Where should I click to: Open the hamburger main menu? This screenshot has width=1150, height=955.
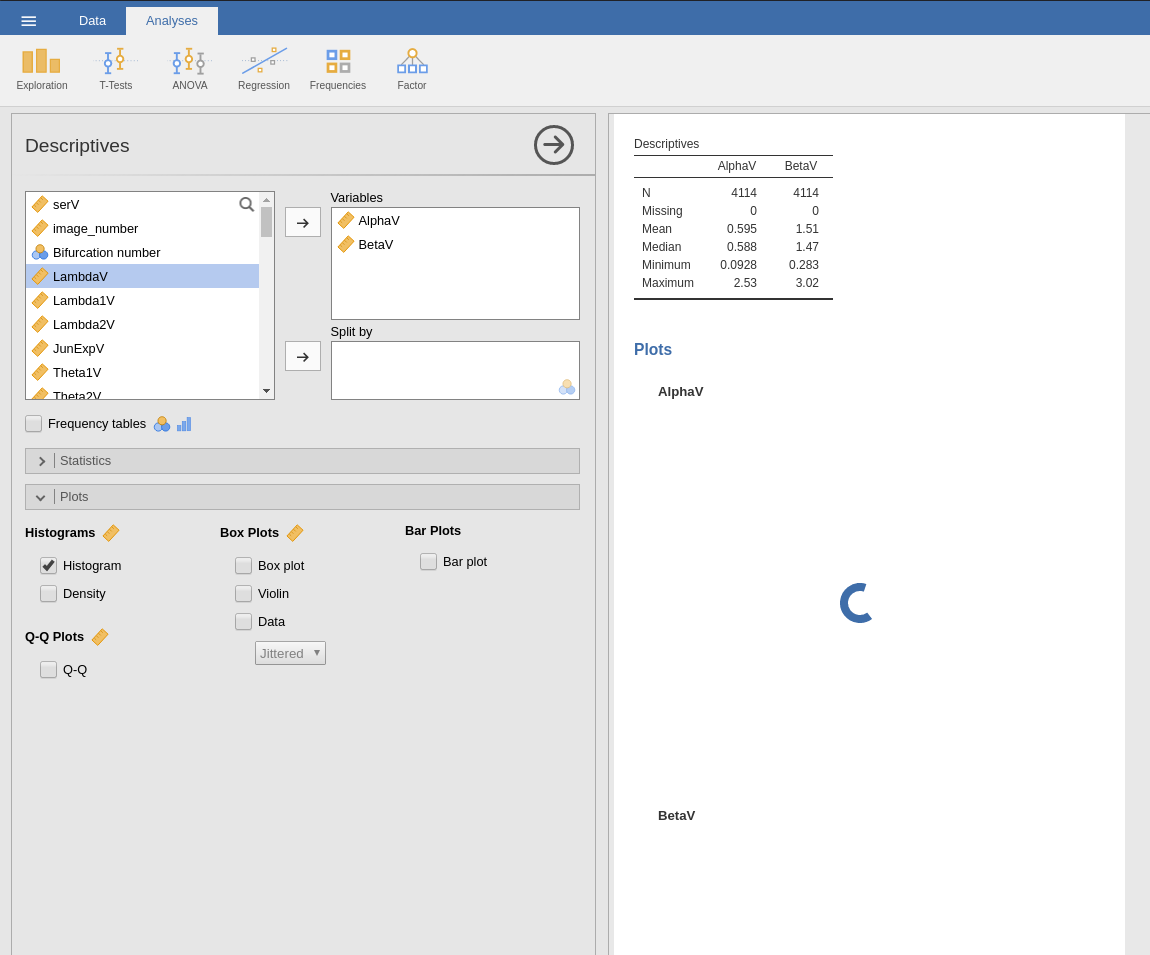coord(29,21)
